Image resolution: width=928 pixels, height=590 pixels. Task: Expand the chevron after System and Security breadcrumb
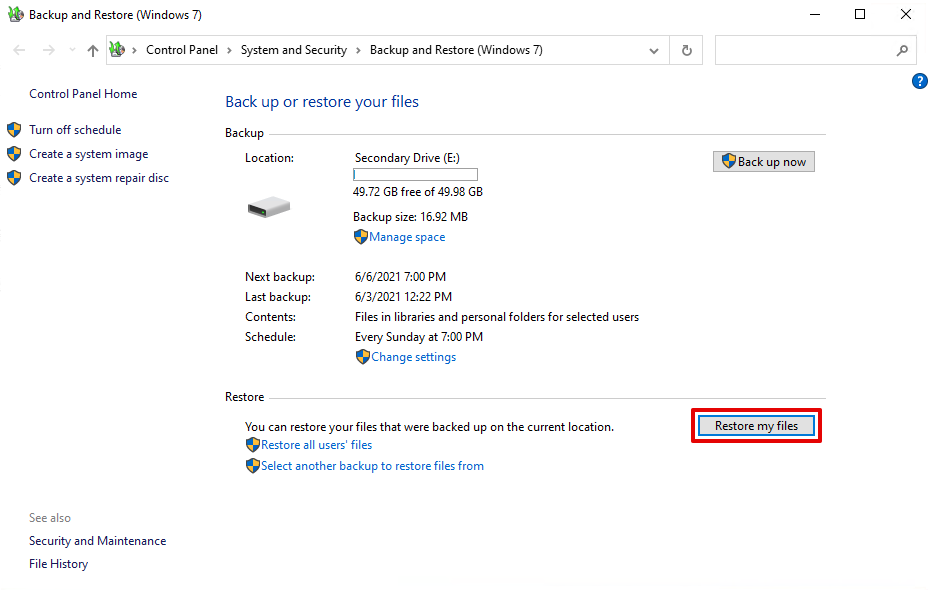point(358,50)
